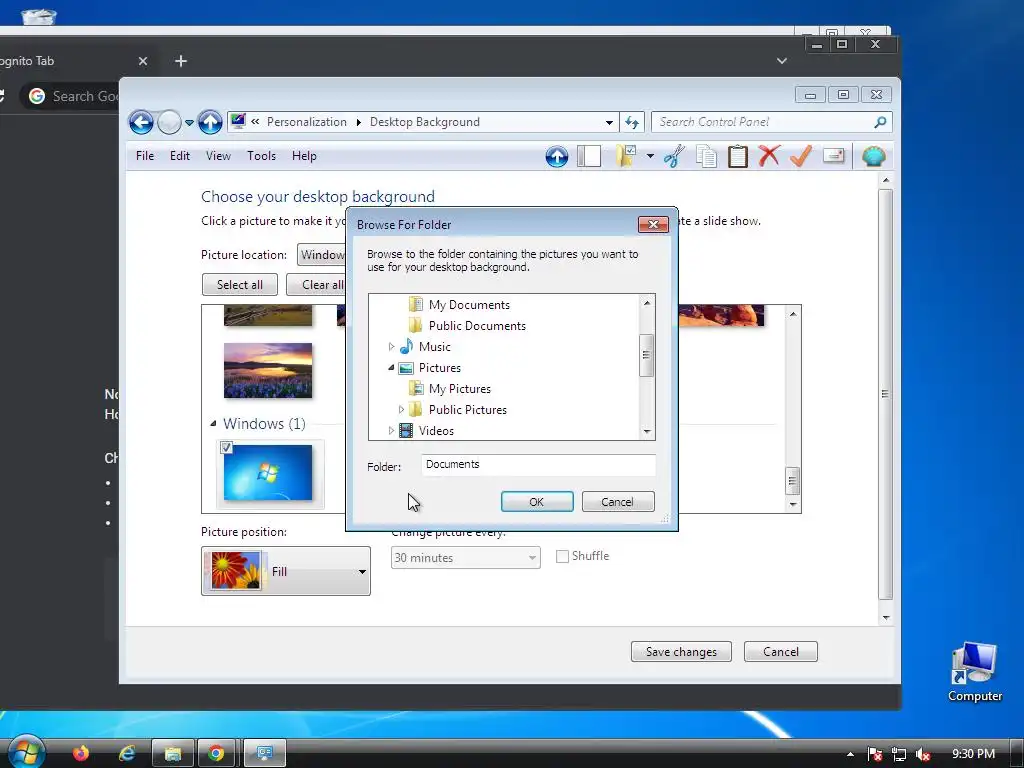The image size is (1024, 768).
Task: Select My Pictures in folder tree
Action: (460, 389)
